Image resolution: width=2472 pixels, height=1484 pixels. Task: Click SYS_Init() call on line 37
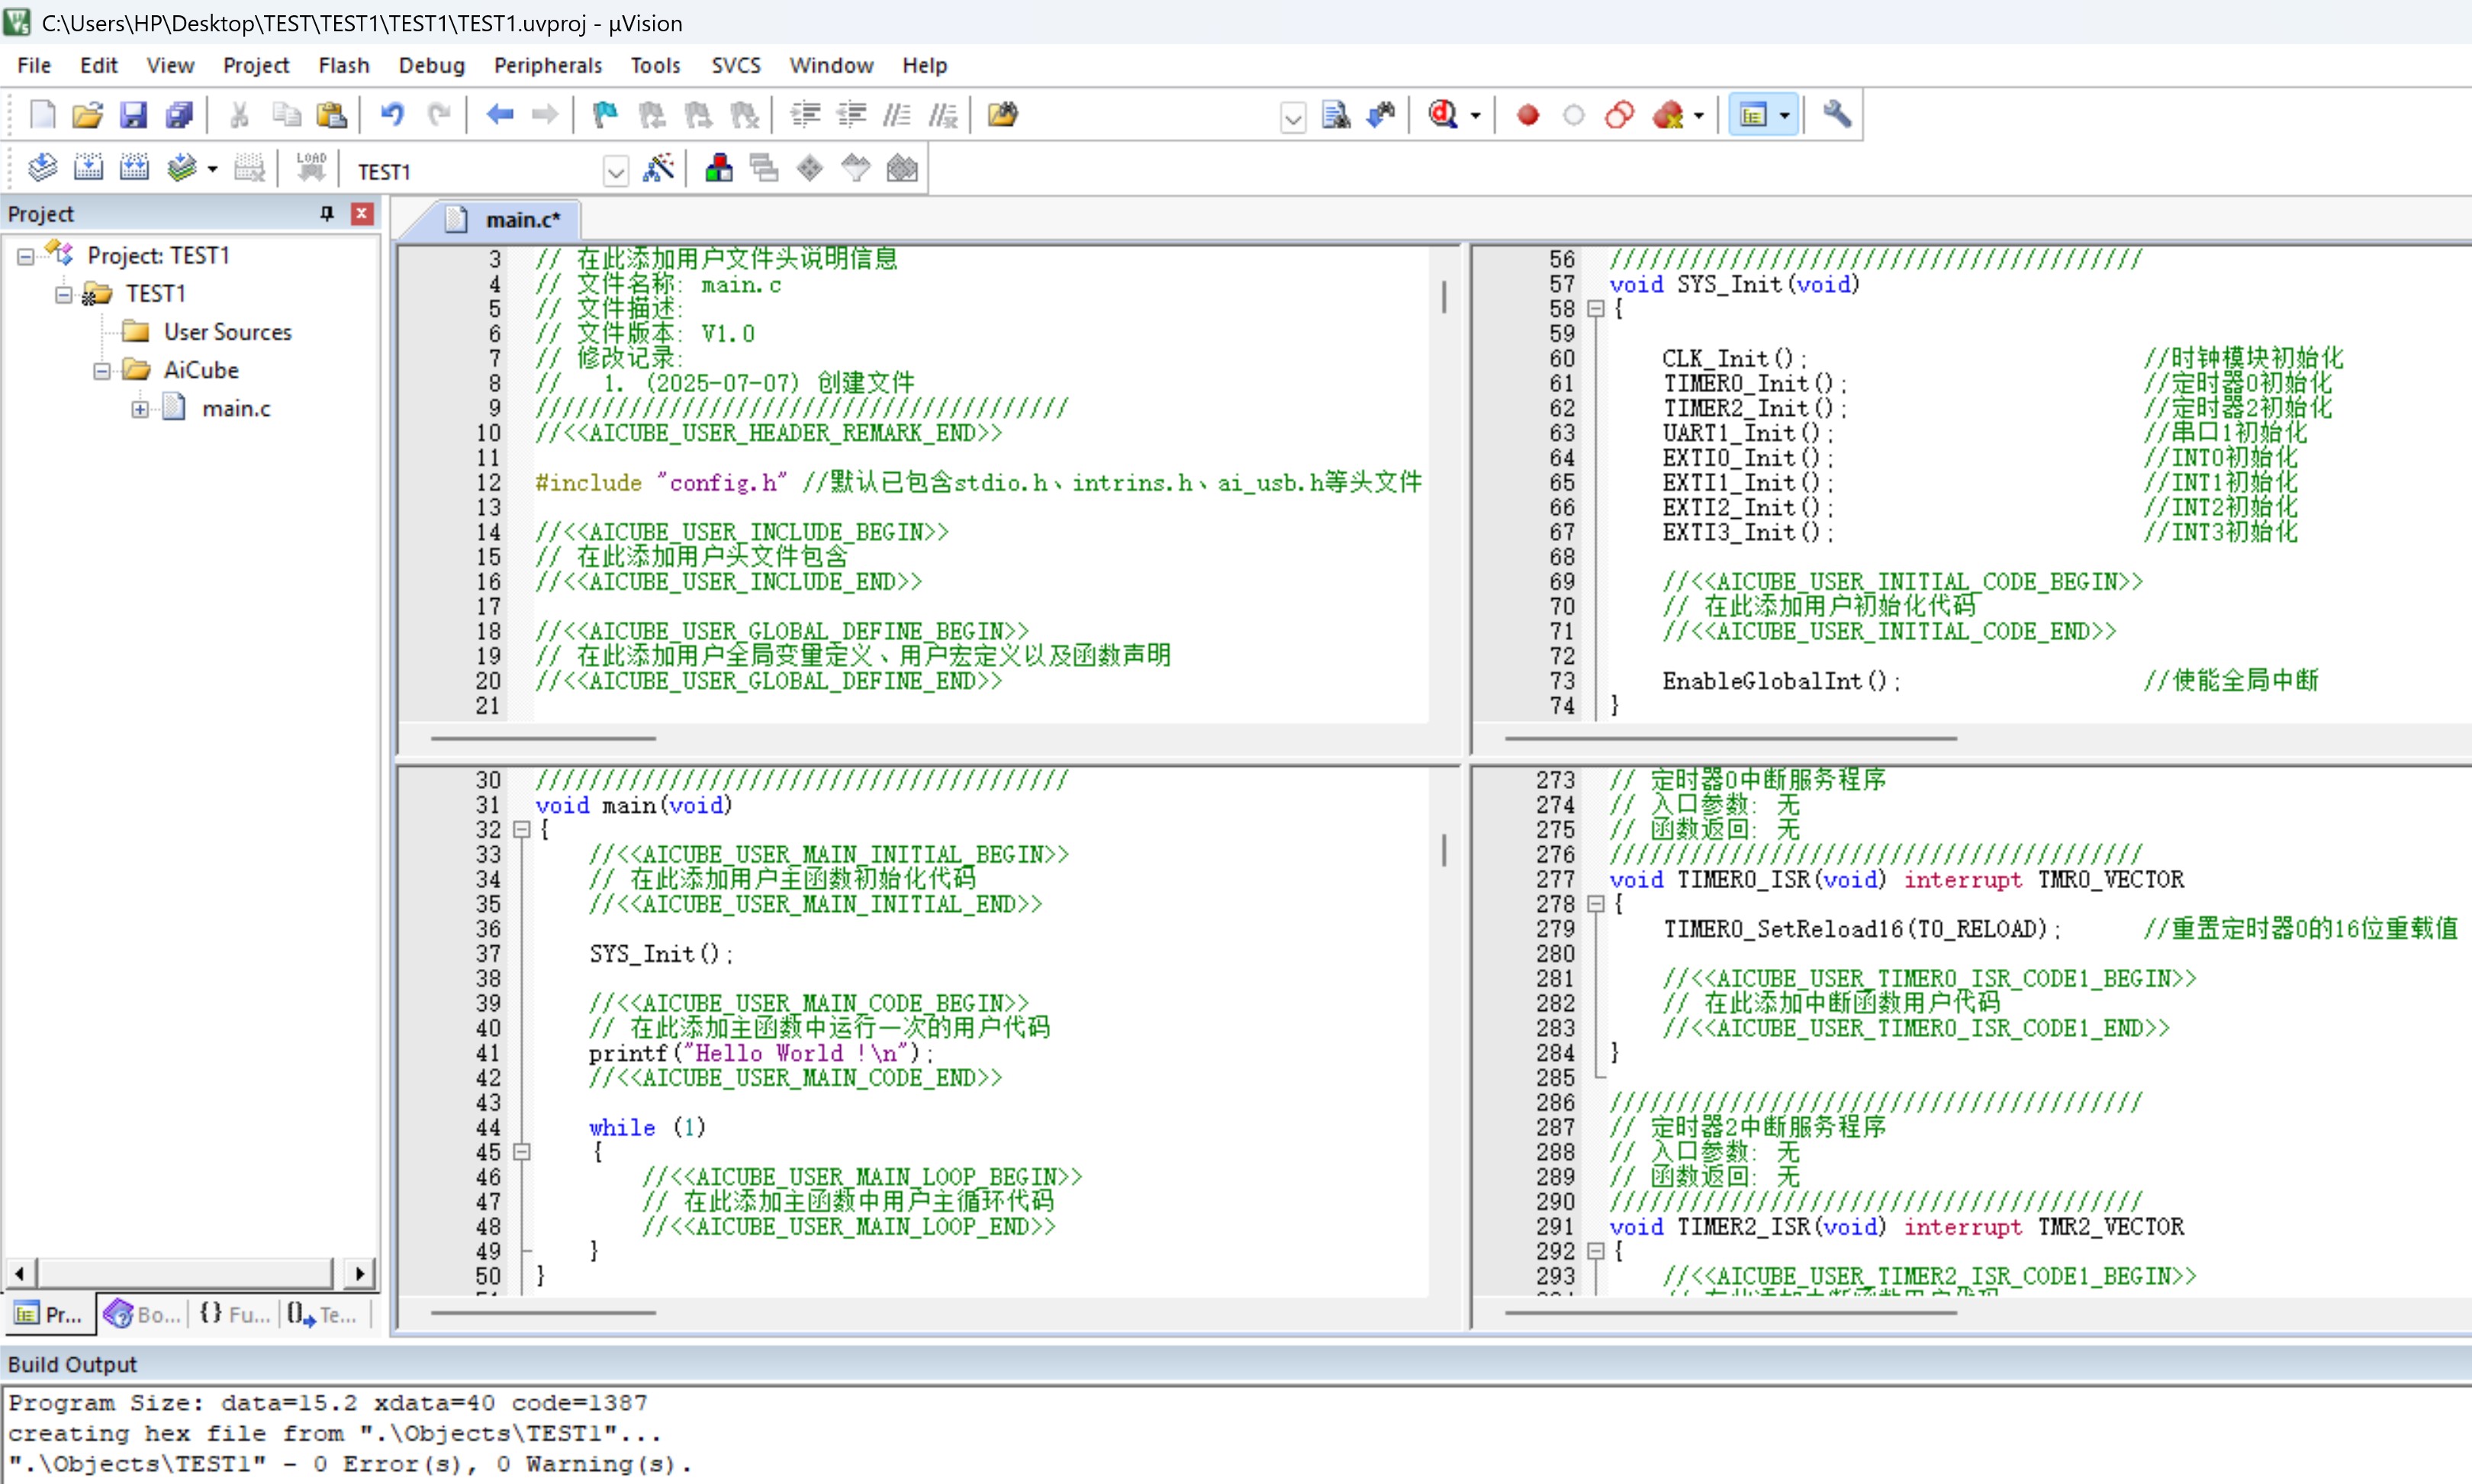(661, 954)
